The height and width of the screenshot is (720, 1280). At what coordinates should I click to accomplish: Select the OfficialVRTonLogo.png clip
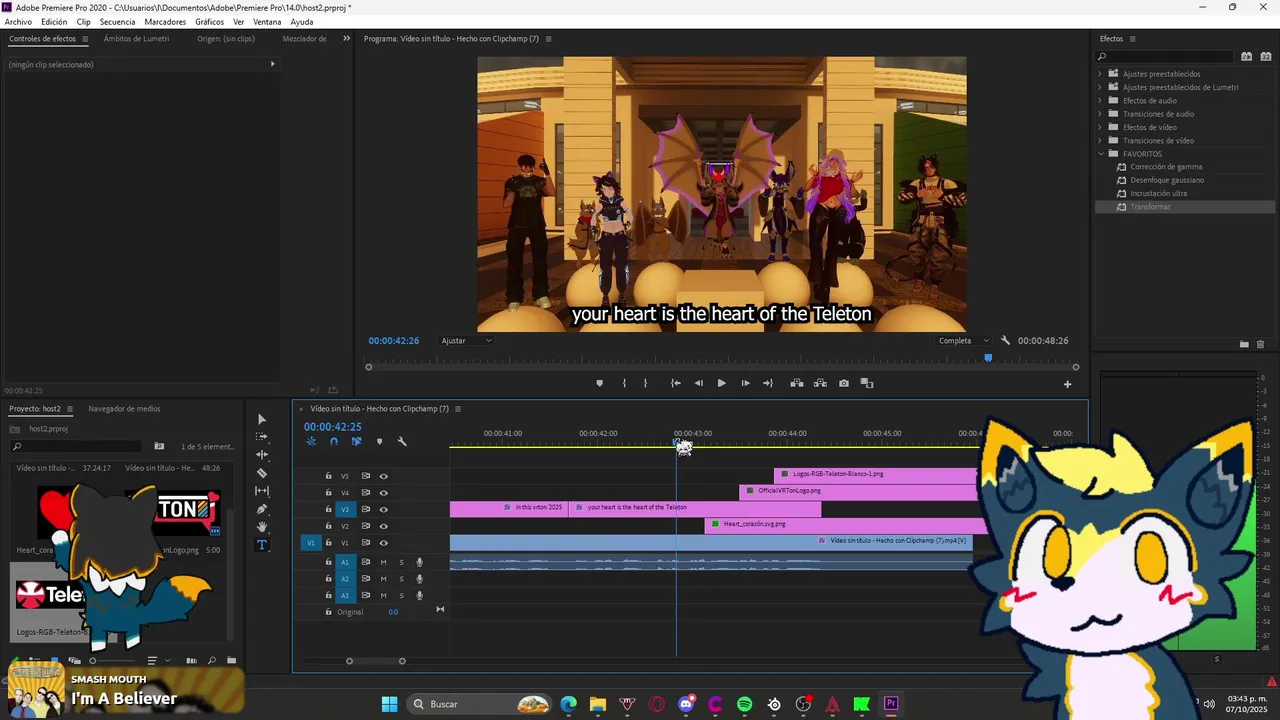[x=857, y=491]
